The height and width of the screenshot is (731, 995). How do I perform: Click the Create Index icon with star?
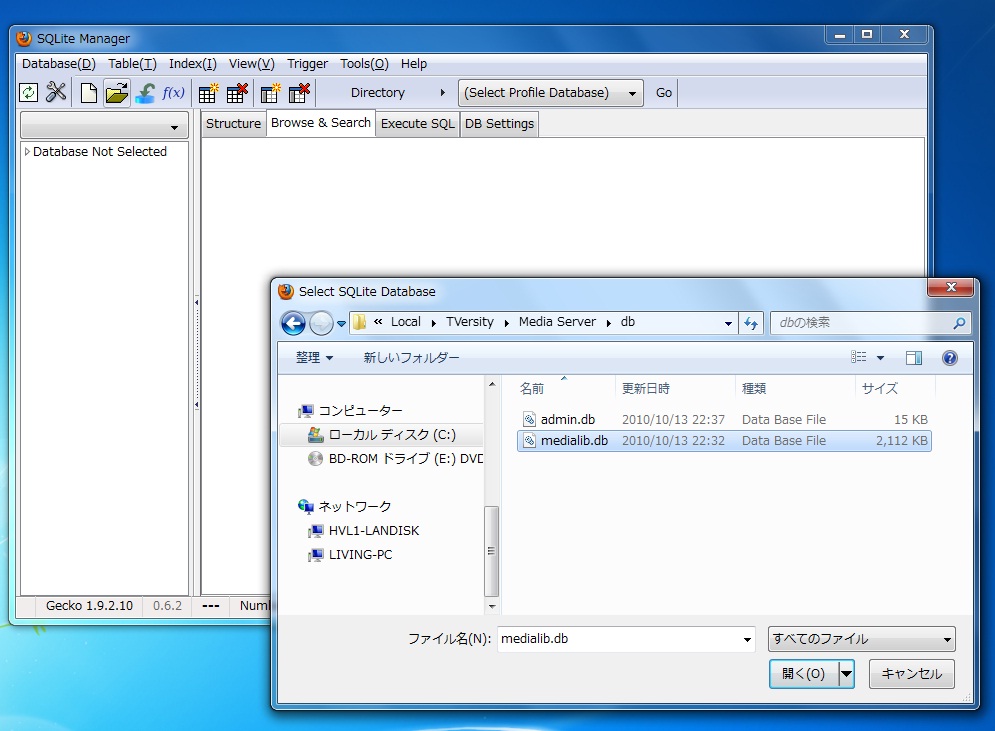[270, 93]
